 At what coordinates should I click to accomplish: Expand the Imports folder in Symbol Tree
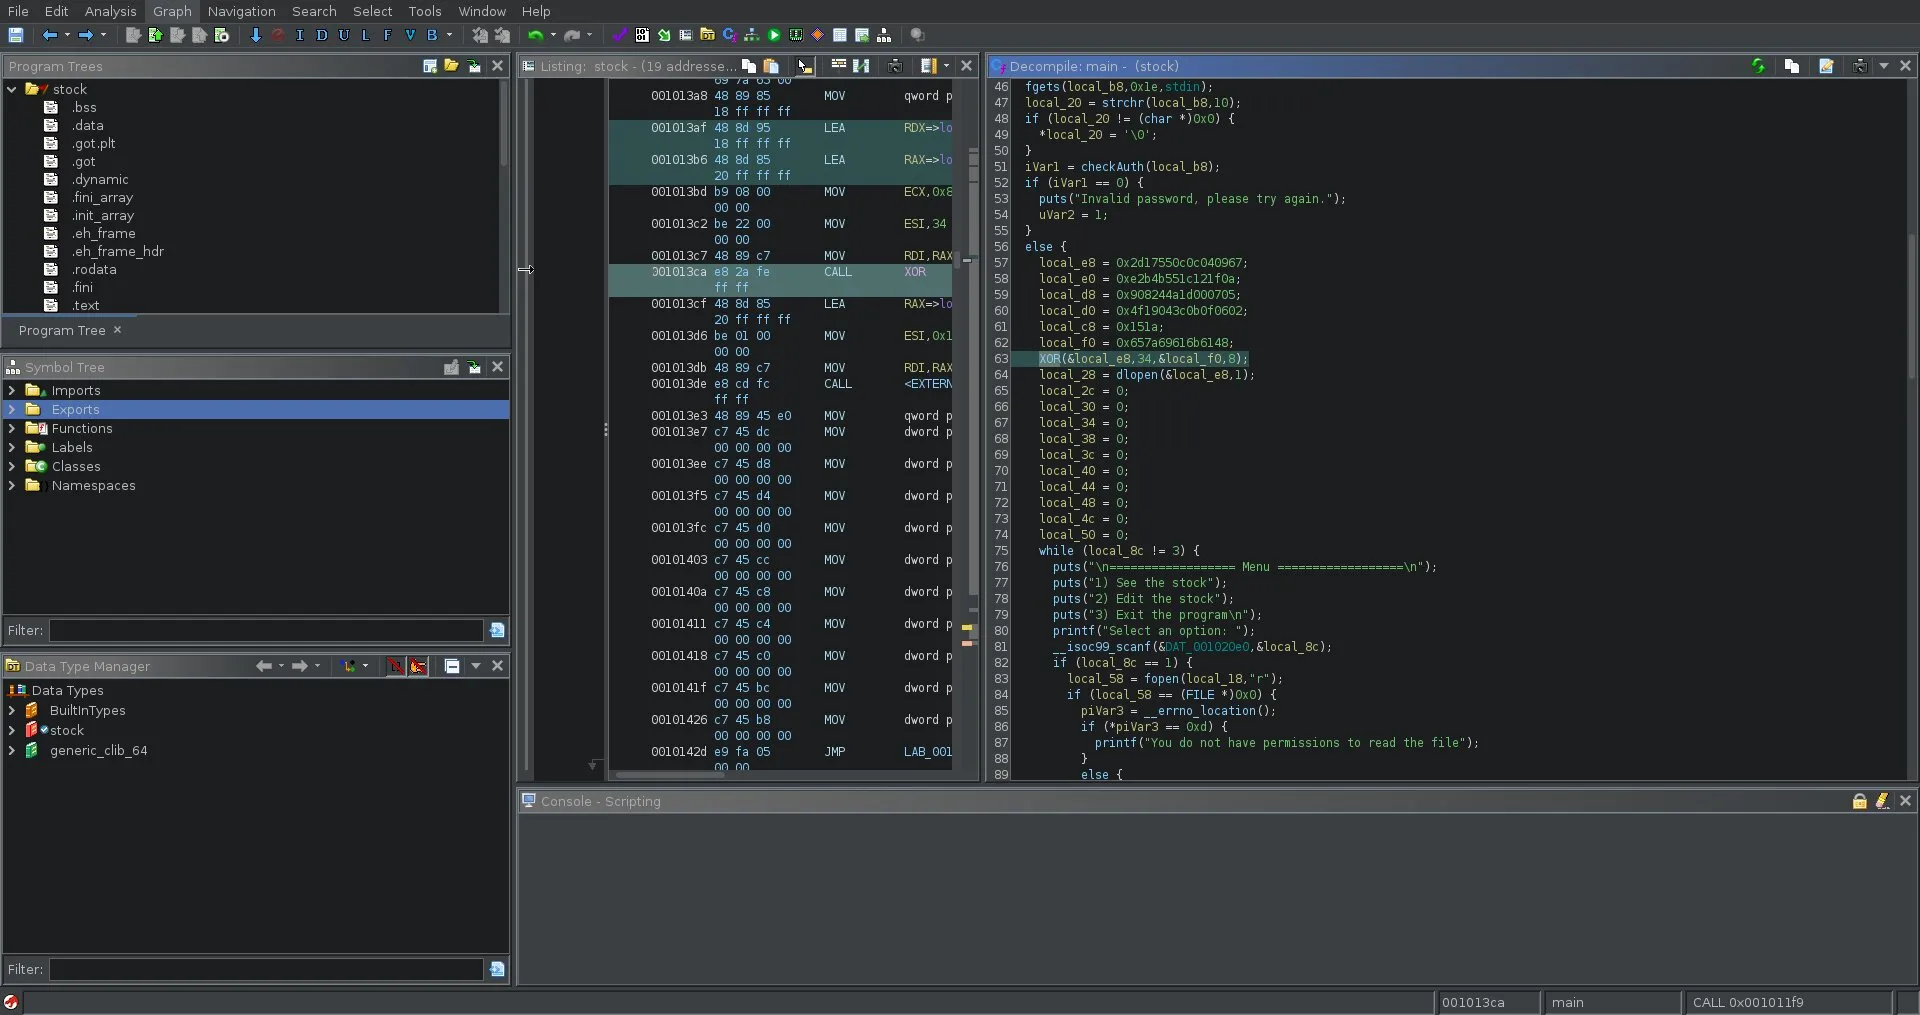[12, 390]
